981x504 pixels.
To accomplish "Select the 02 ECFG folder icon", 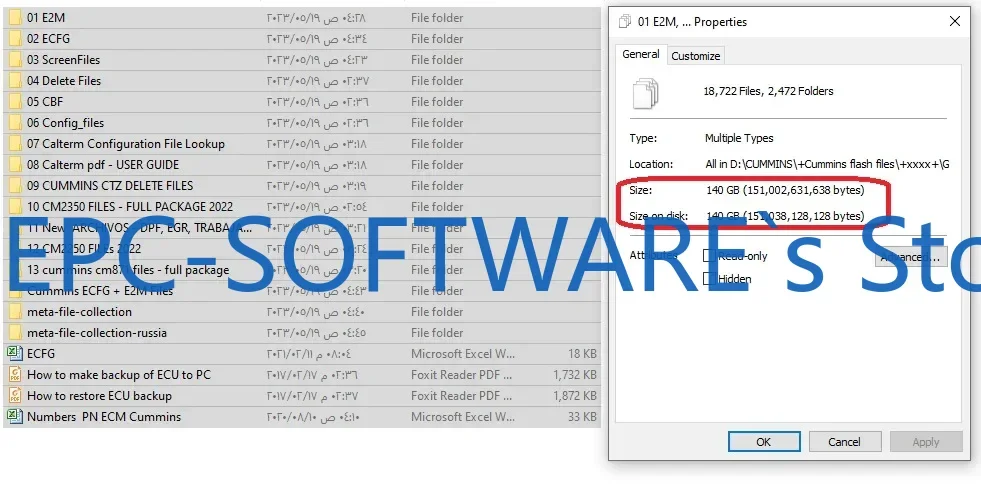I will click(x=15, y=39).
